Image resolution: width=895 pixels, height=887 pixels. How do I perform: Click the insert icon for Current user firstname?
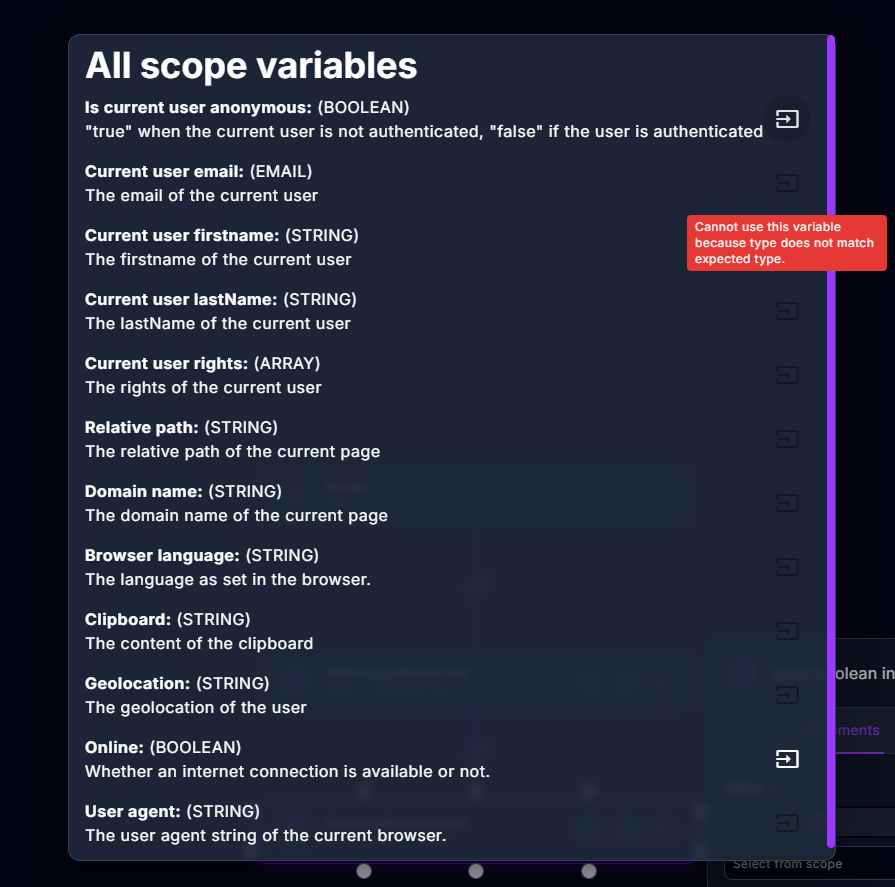787,247
